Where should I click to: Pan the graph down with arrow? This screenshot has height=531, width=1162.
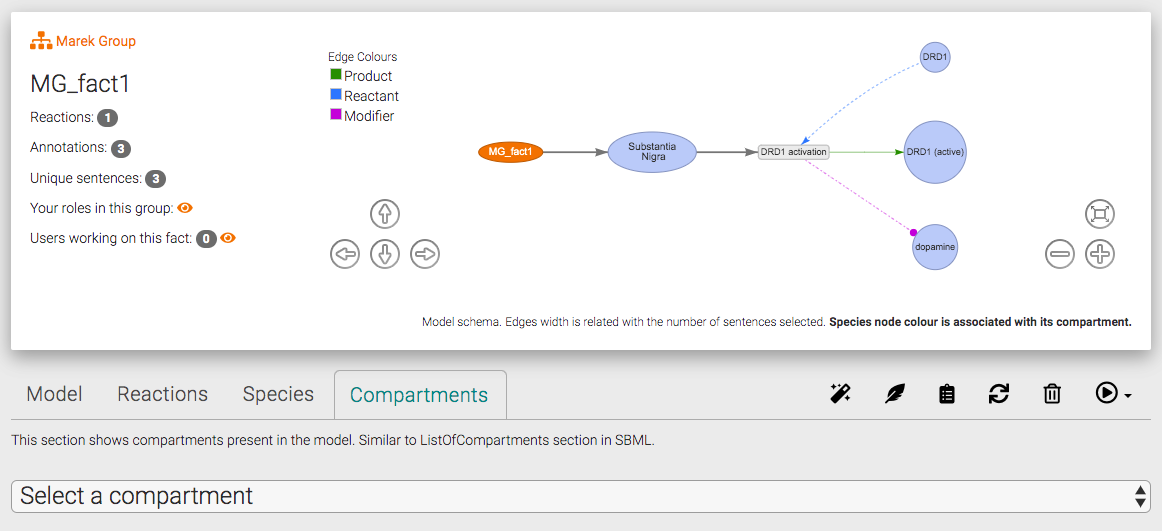(385, 254)
